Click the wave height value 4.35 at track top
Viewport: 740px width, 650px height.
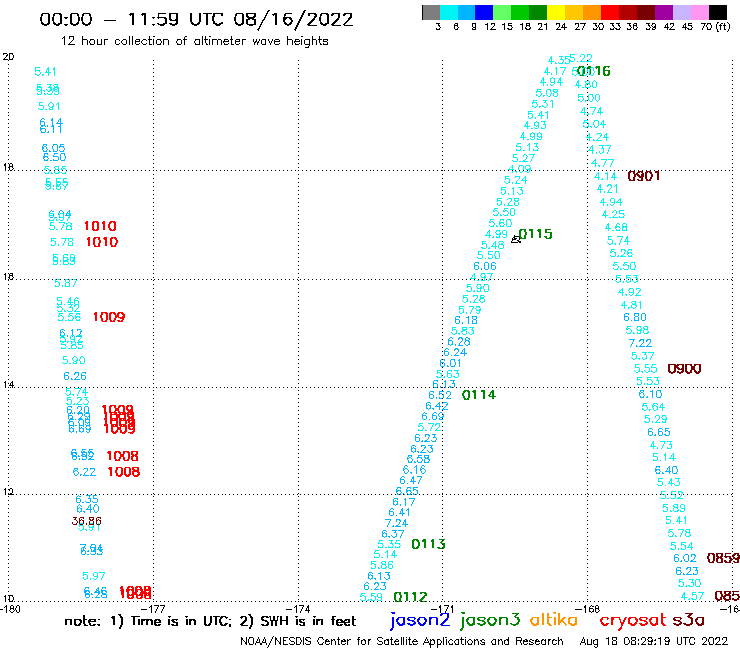coord(559,60)
